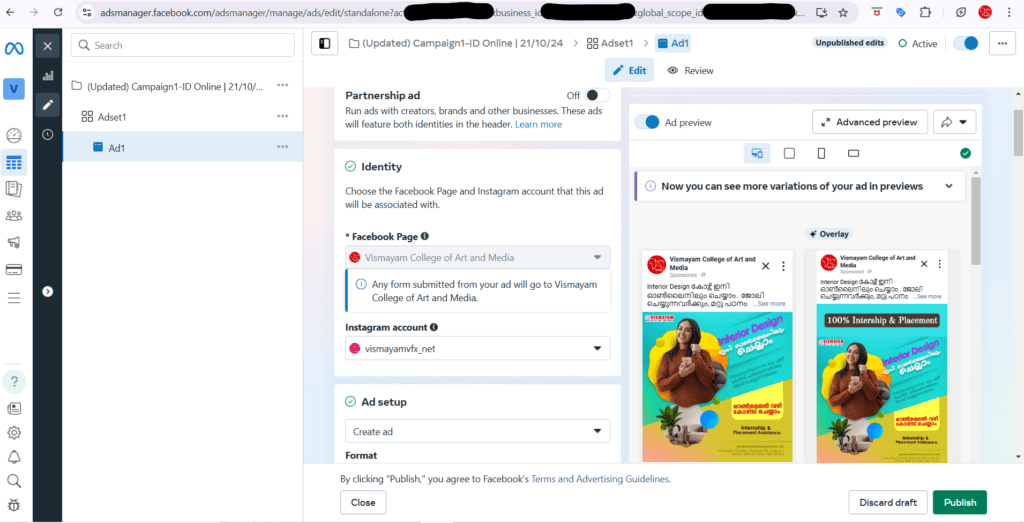Image resolution: width=1024 pixels, height=523 pixels.
Task: Open the chart view icon in dark panel
Action: click(48, 75)
